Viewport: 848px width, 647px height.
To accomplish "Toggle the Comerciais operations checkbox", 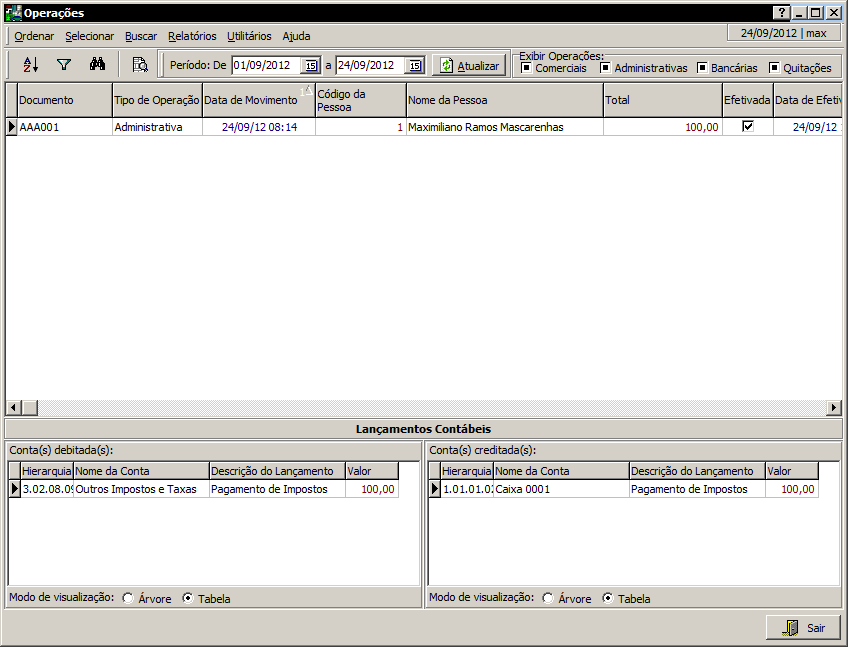I will [x=527, y=68].
